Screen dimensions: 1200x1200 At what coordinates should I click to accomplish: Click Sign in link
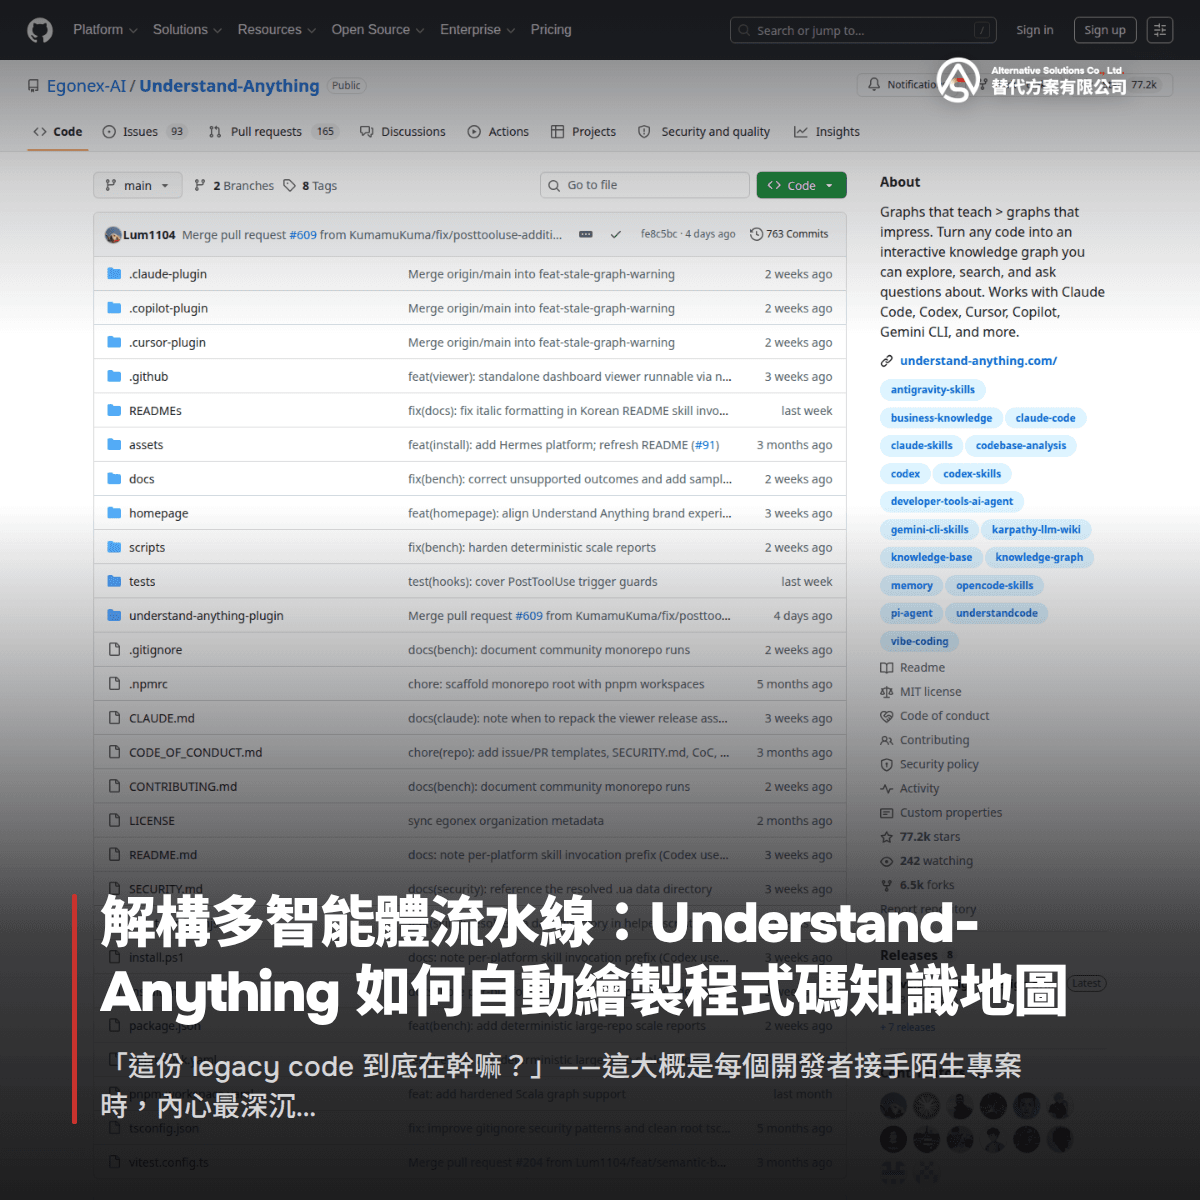coord(1035,30)
